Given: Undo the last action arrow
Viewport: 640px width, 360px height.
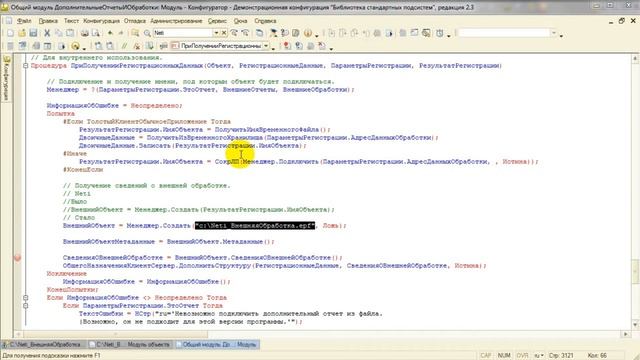Looking at the screenshot, I should coord(110,33).
